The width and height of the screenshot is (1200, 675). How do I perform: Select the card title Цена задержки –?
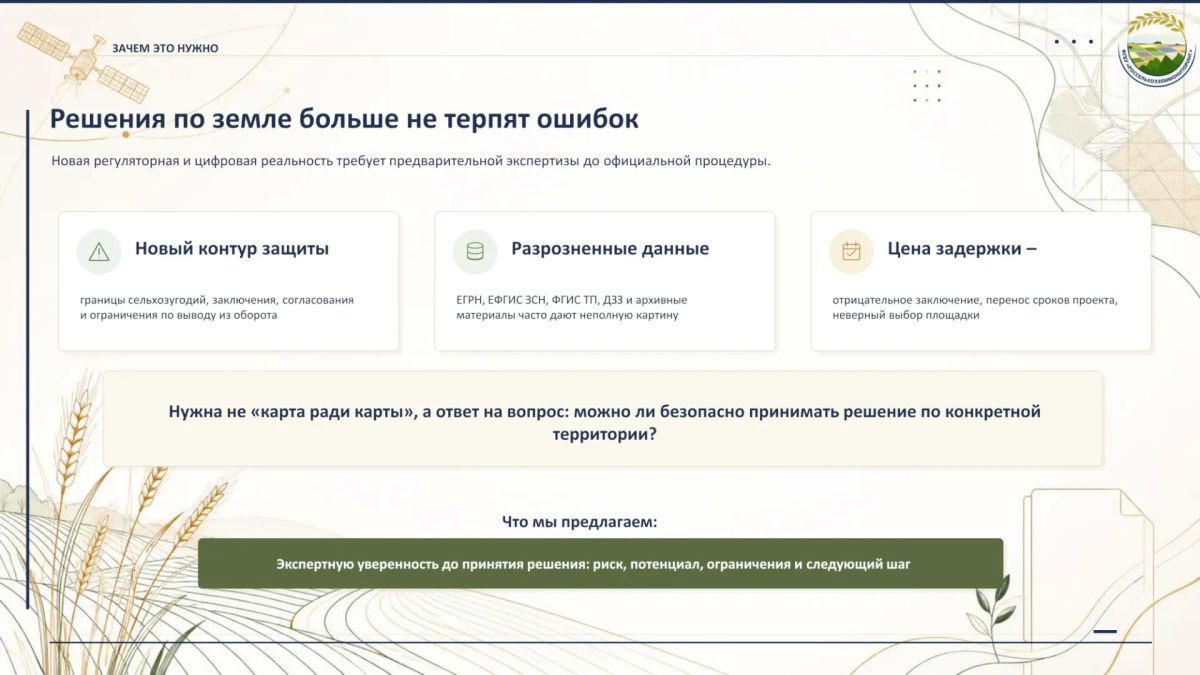point(962,249)
